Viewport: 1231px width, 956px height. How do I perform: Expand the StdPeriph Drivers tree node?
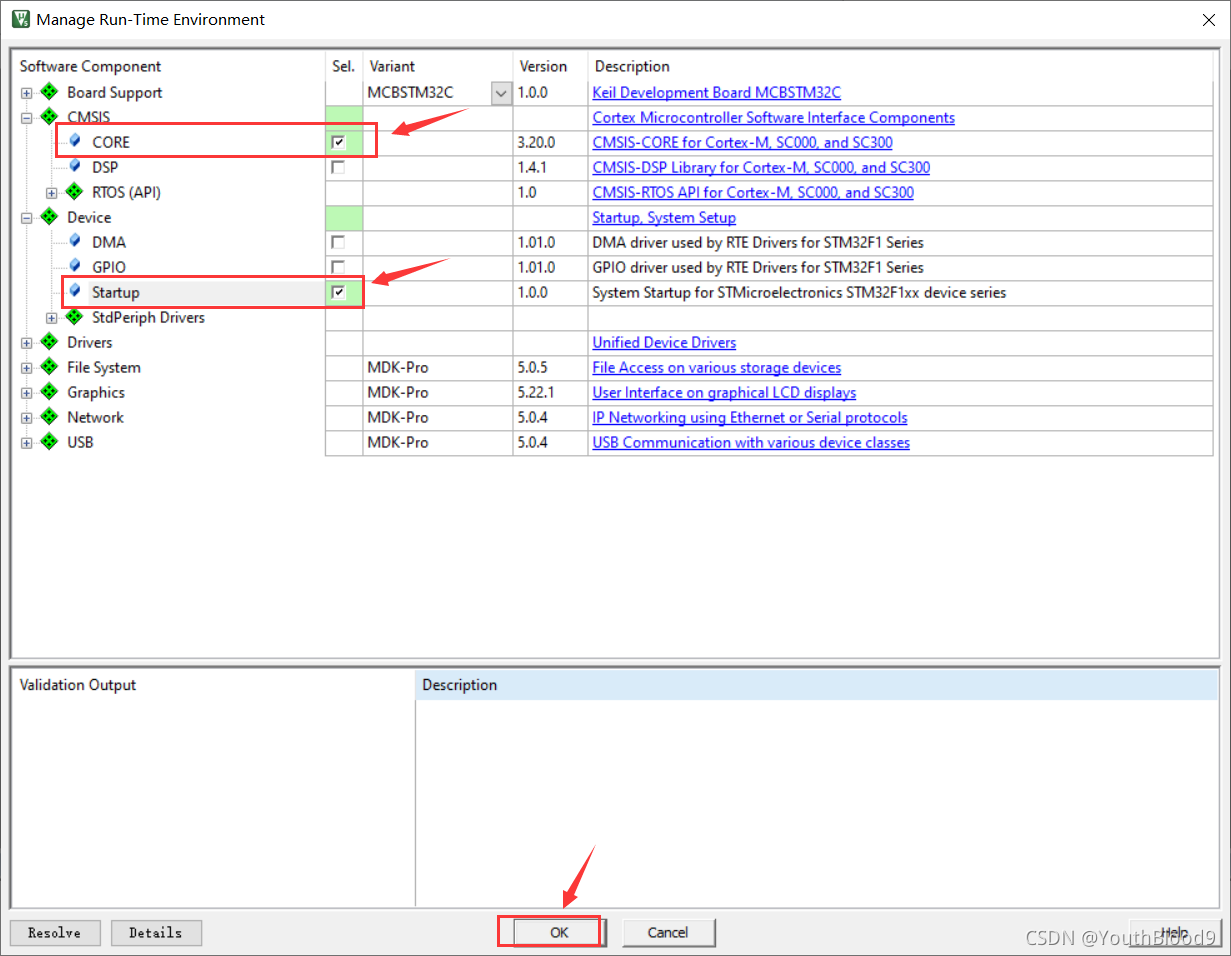tap(52, 318)
